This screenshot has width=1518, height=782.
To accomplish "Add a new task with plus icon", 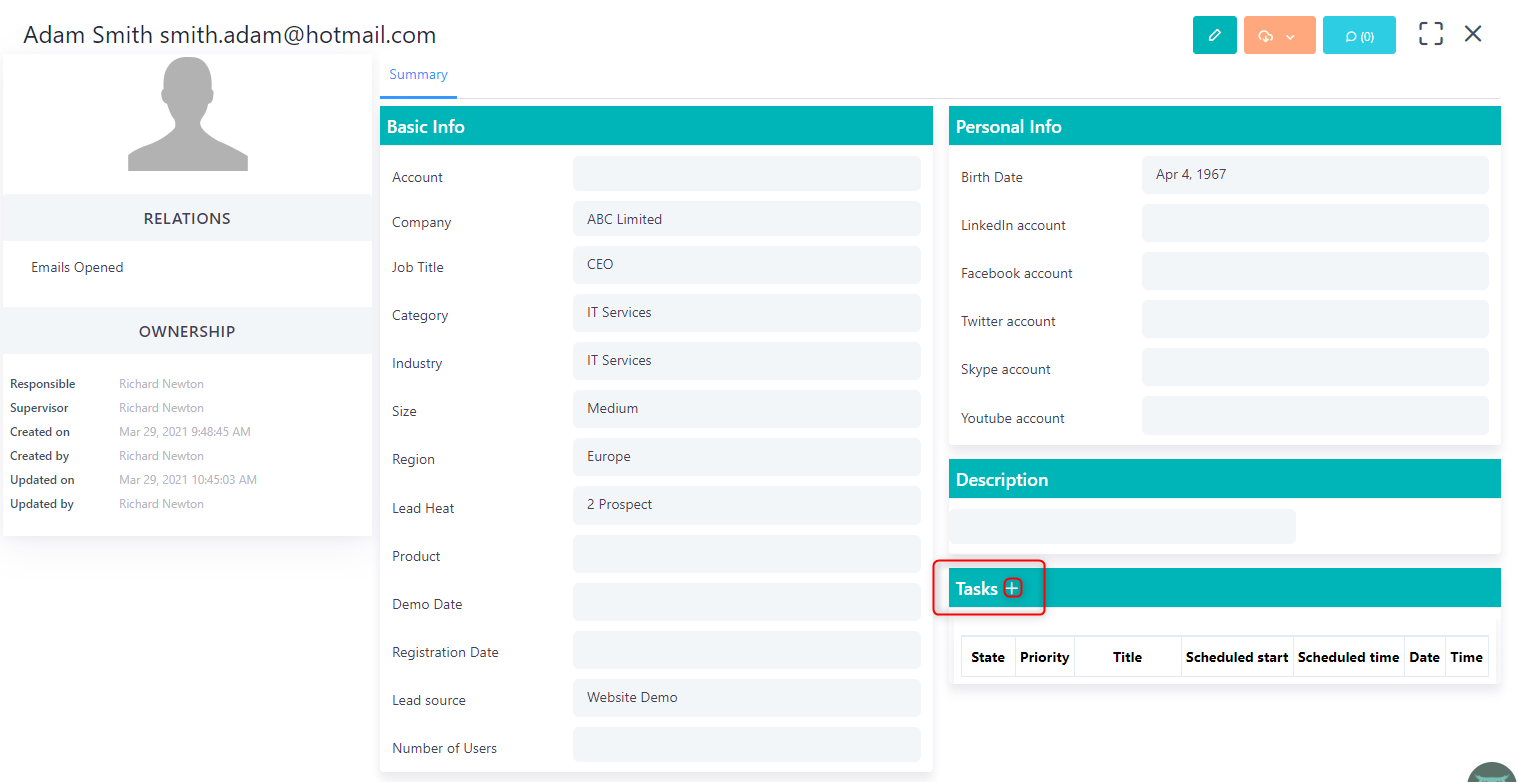I will pyautogui.click(x=1013, y=588).
